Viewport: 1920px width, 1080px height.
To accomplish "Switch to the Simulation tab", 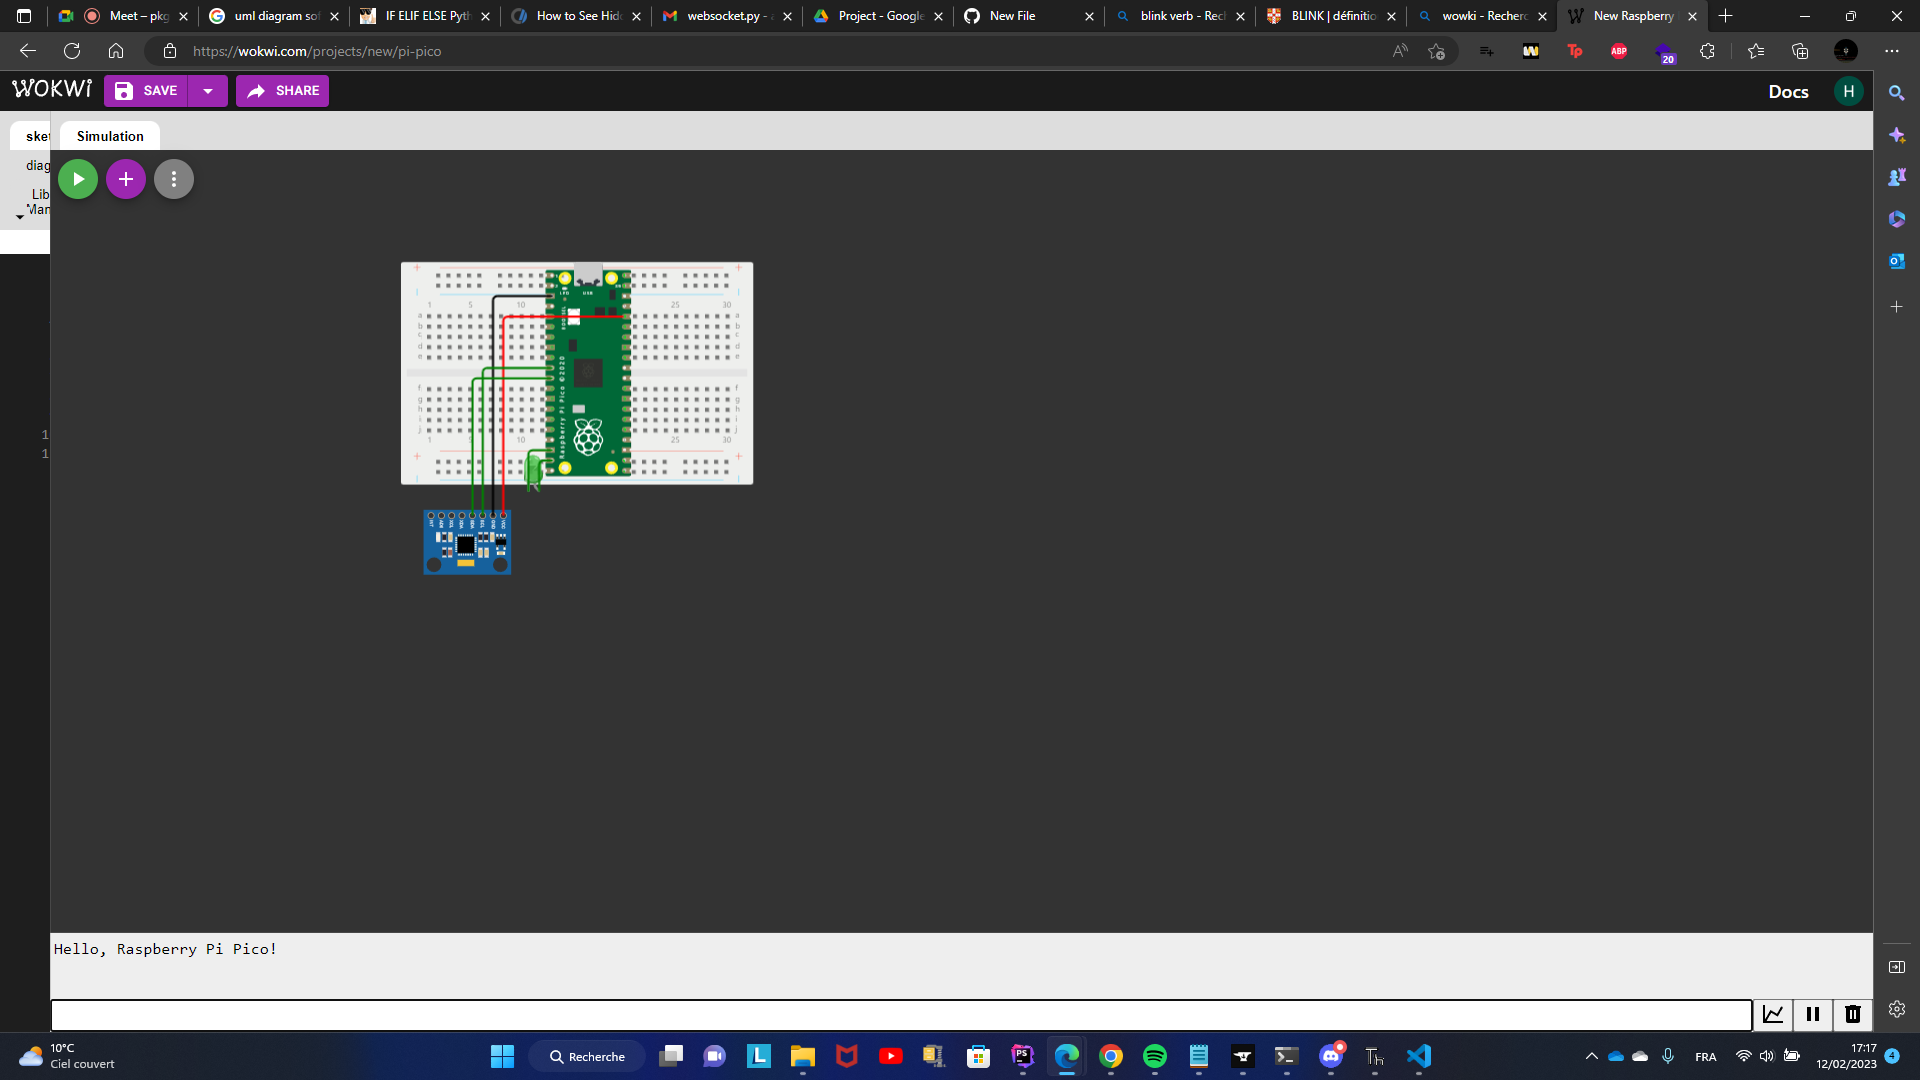I will pos(109,135).
